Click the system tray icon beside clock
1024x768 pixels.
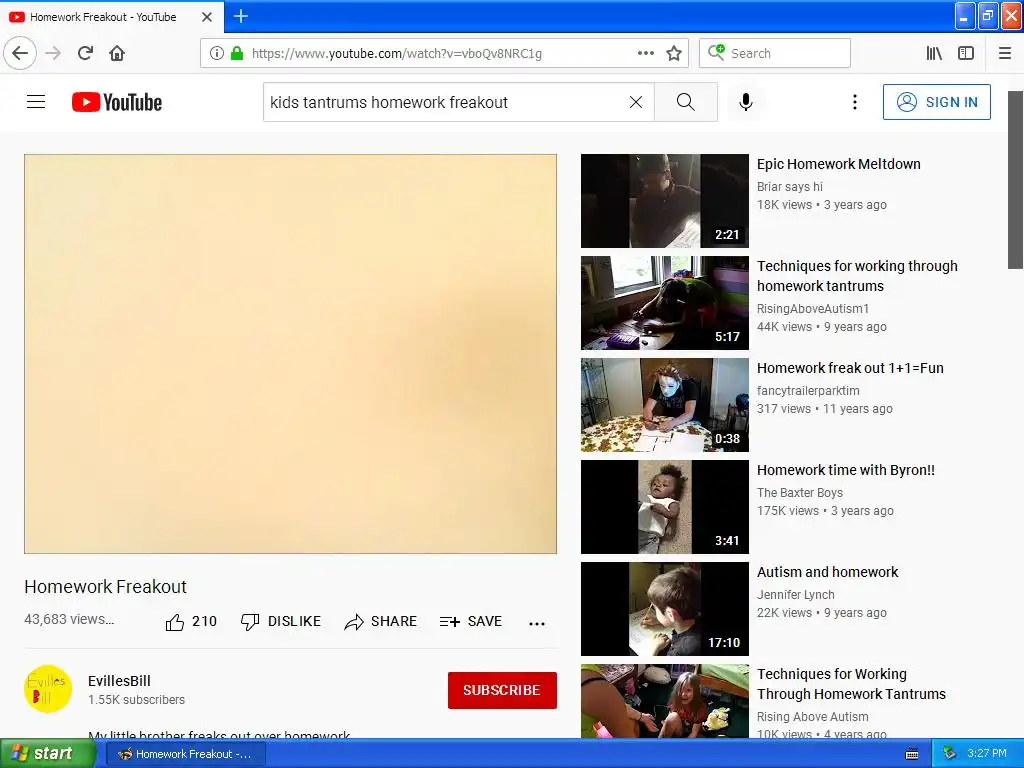pyautogui.click(x=950, y=754)
